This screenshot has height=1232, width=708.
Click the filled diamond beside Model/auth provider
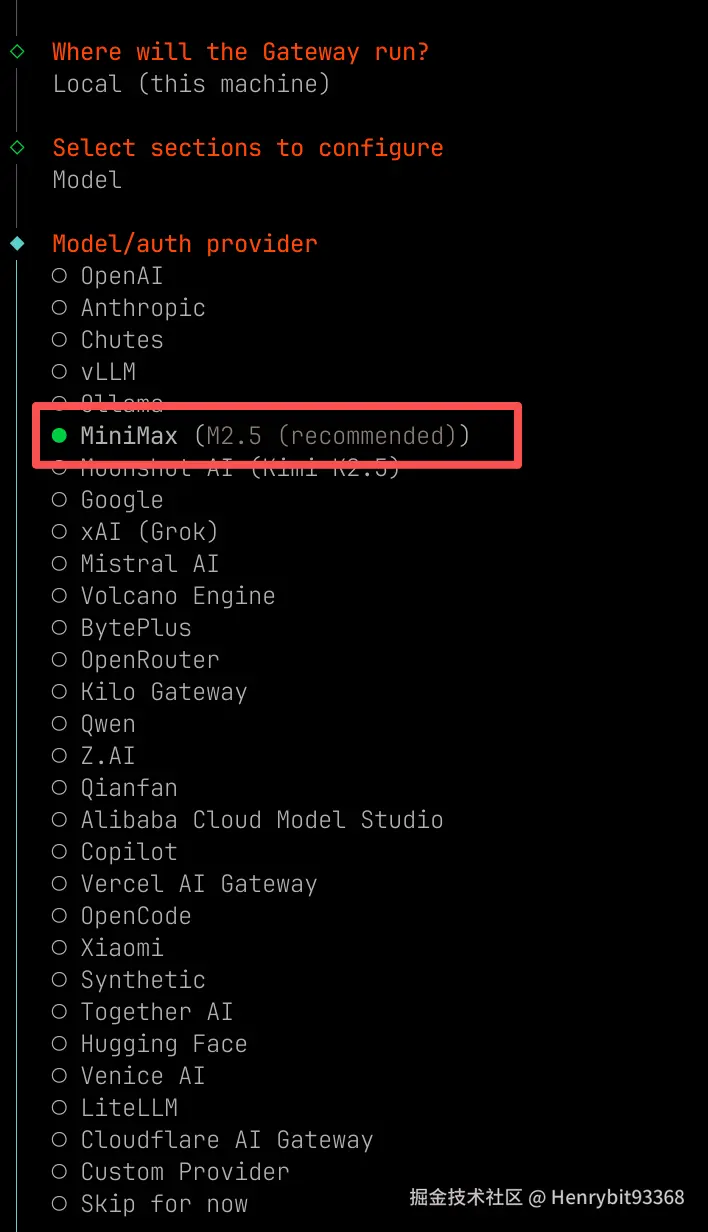coord(17,243)
